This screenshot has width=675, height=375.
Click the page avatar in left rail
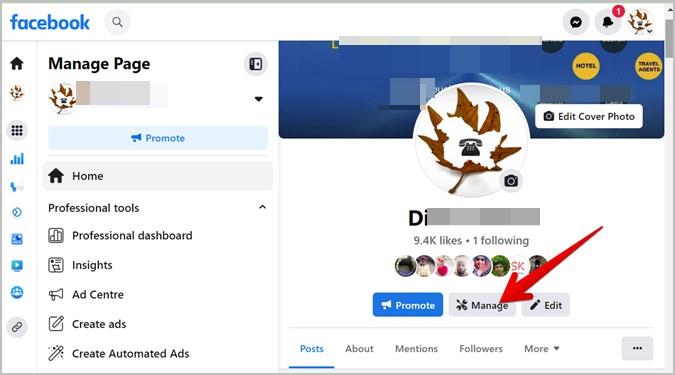click(x=17, y=93)
